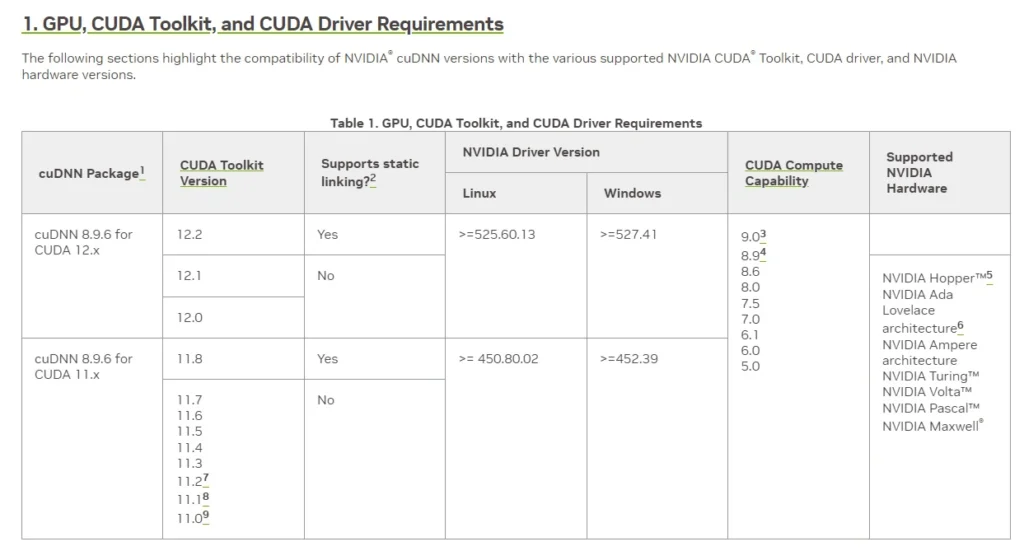1024x551 pixels.
Task: Click footnote 8 next to CUDA 11.1
Action: tap(205, 497)
